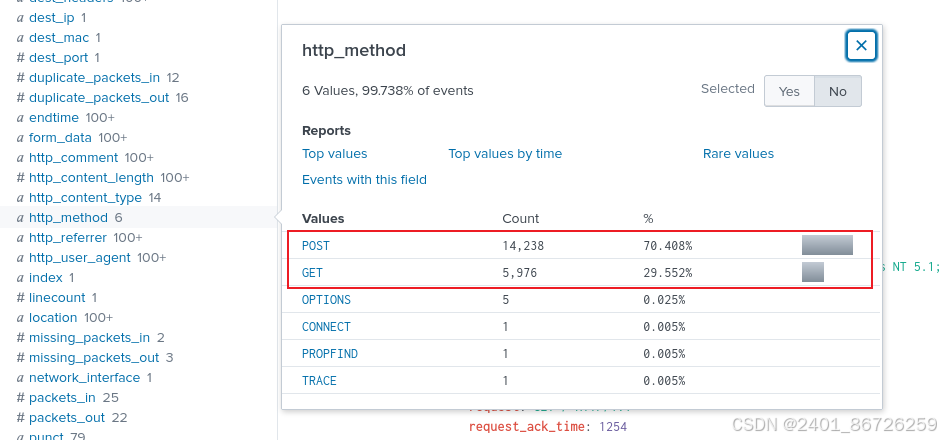Click the request_ack_time value 1254
The image size is (941, 440).
(613, 427)
